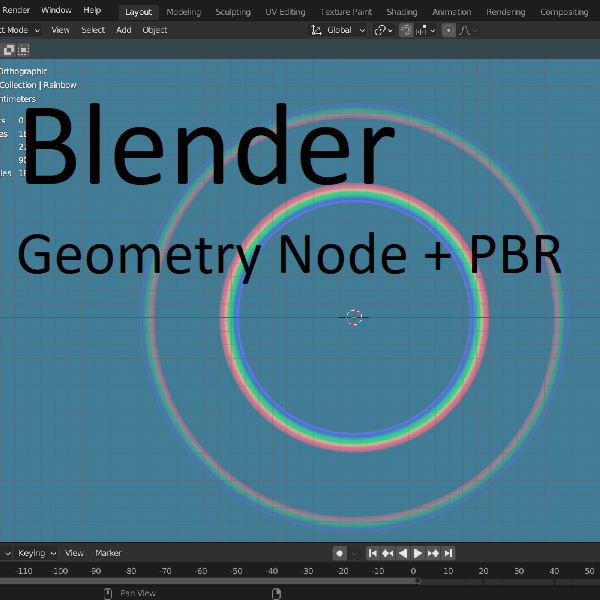This screenshot has width=600, height=600.
Task: Click the dashed square select mode icon
Action: tap(24, 50)
